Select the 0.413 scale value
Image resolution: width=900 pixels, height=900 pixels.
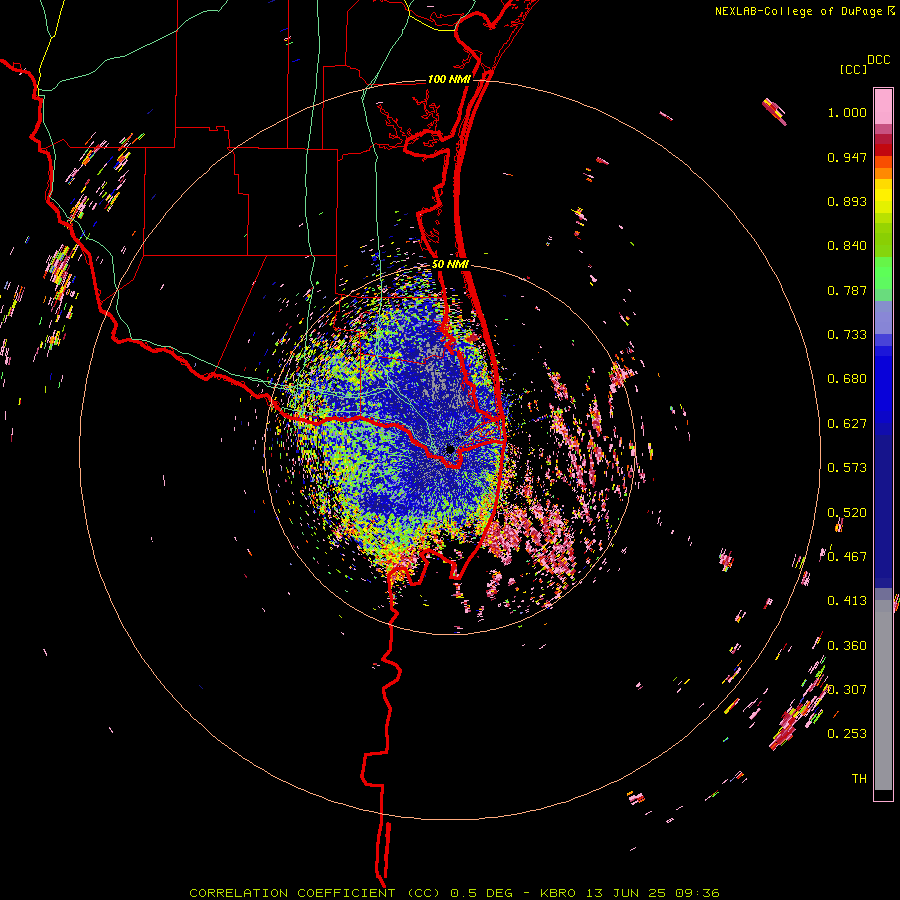click(847, 601)
